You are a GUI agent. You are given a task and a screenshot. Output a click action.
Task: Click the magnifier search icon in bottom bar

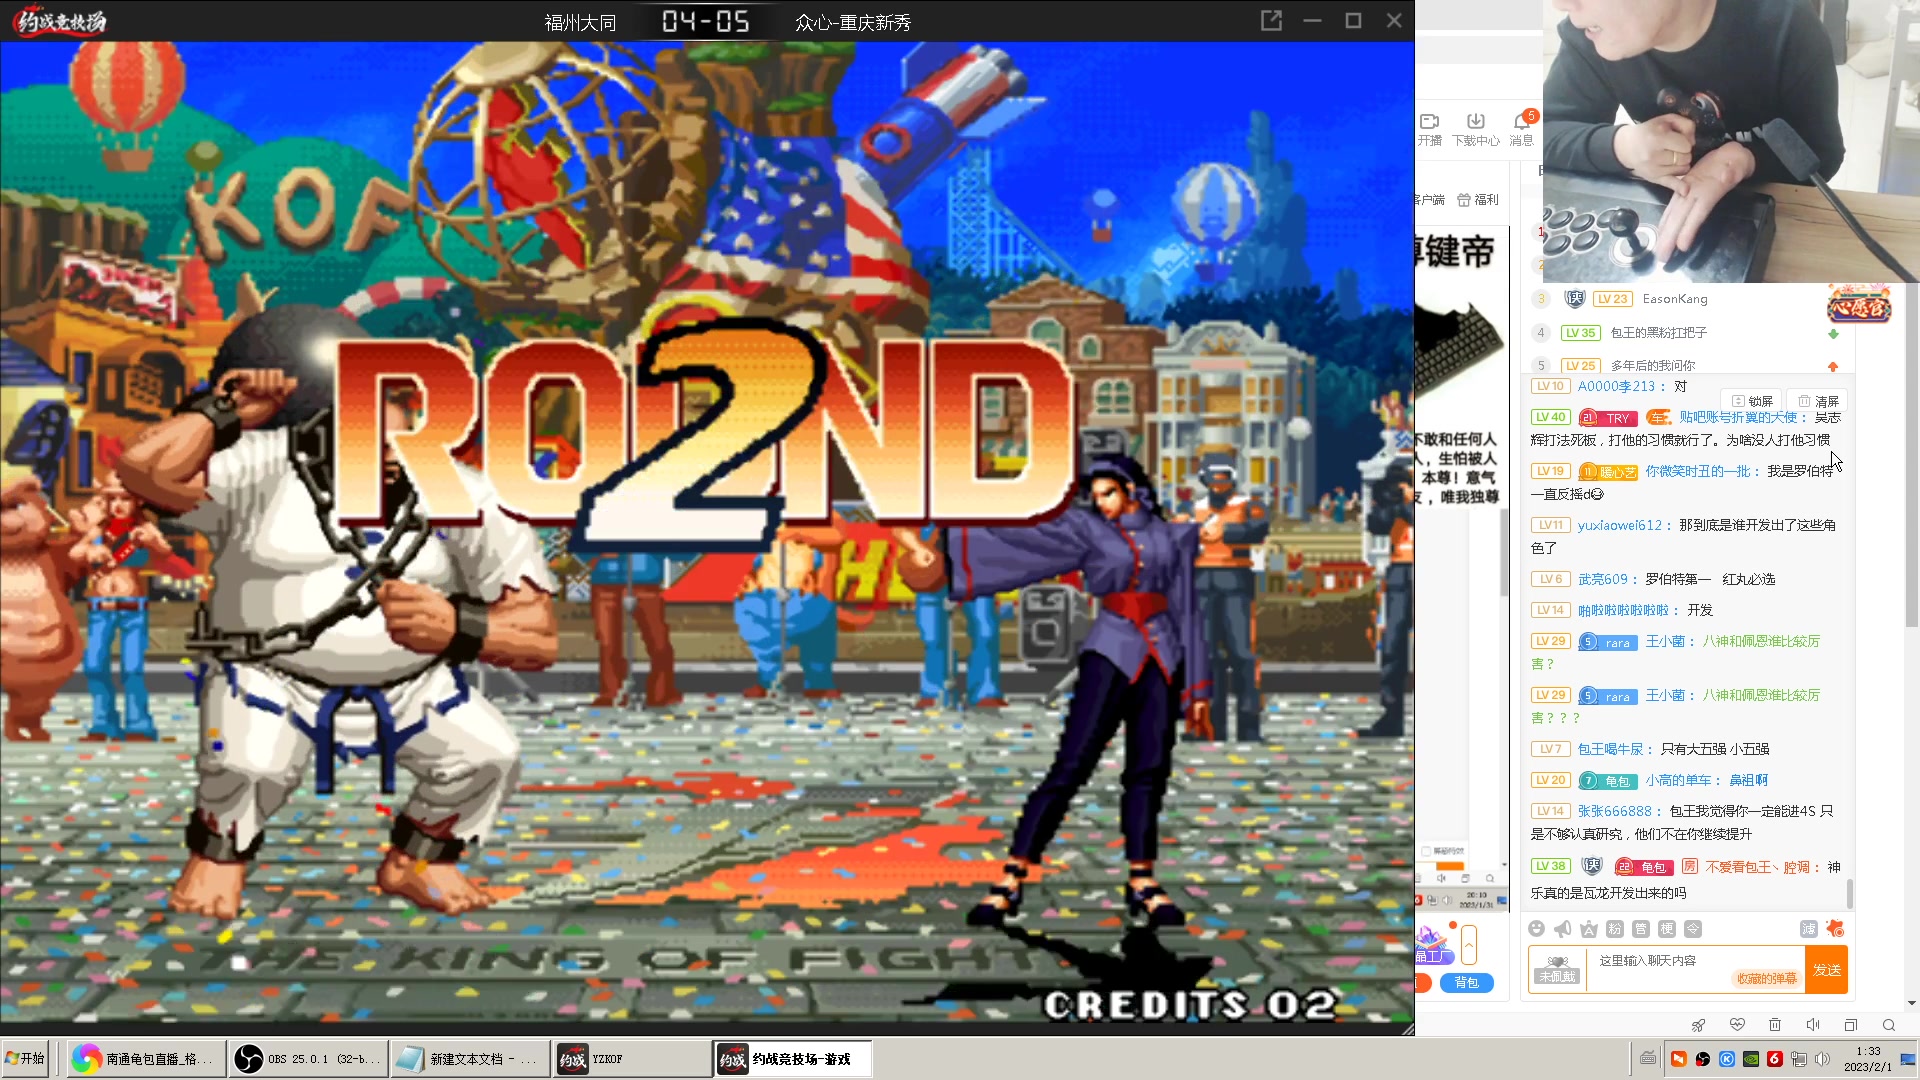point(1889,1025)
